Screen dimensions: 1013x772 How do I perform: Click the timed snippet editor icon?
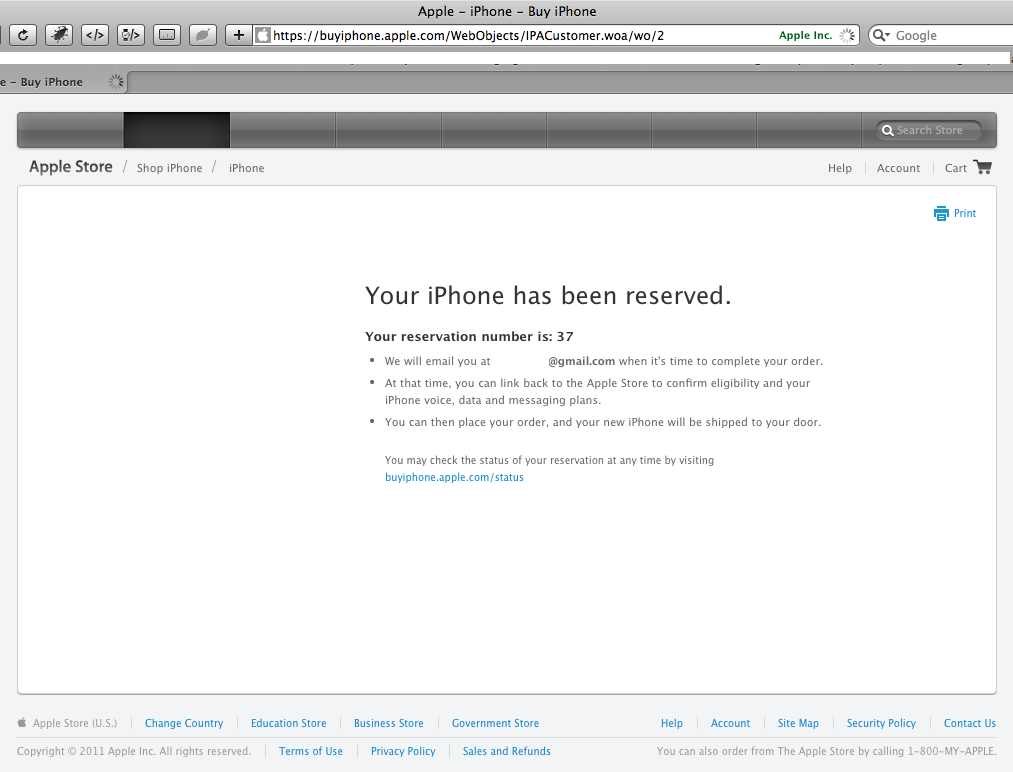pyautogui.click(x=131, y=35)
